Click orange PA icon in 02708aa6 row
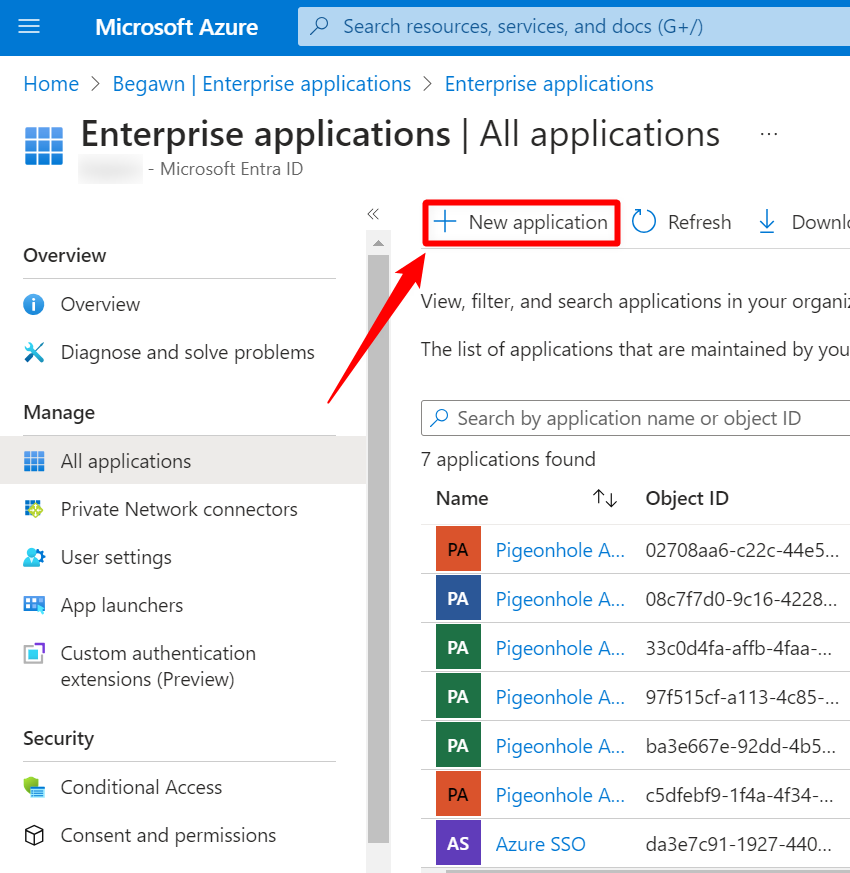Image resolution: width=850 pixels, height=873 pixels. [458, 549]
